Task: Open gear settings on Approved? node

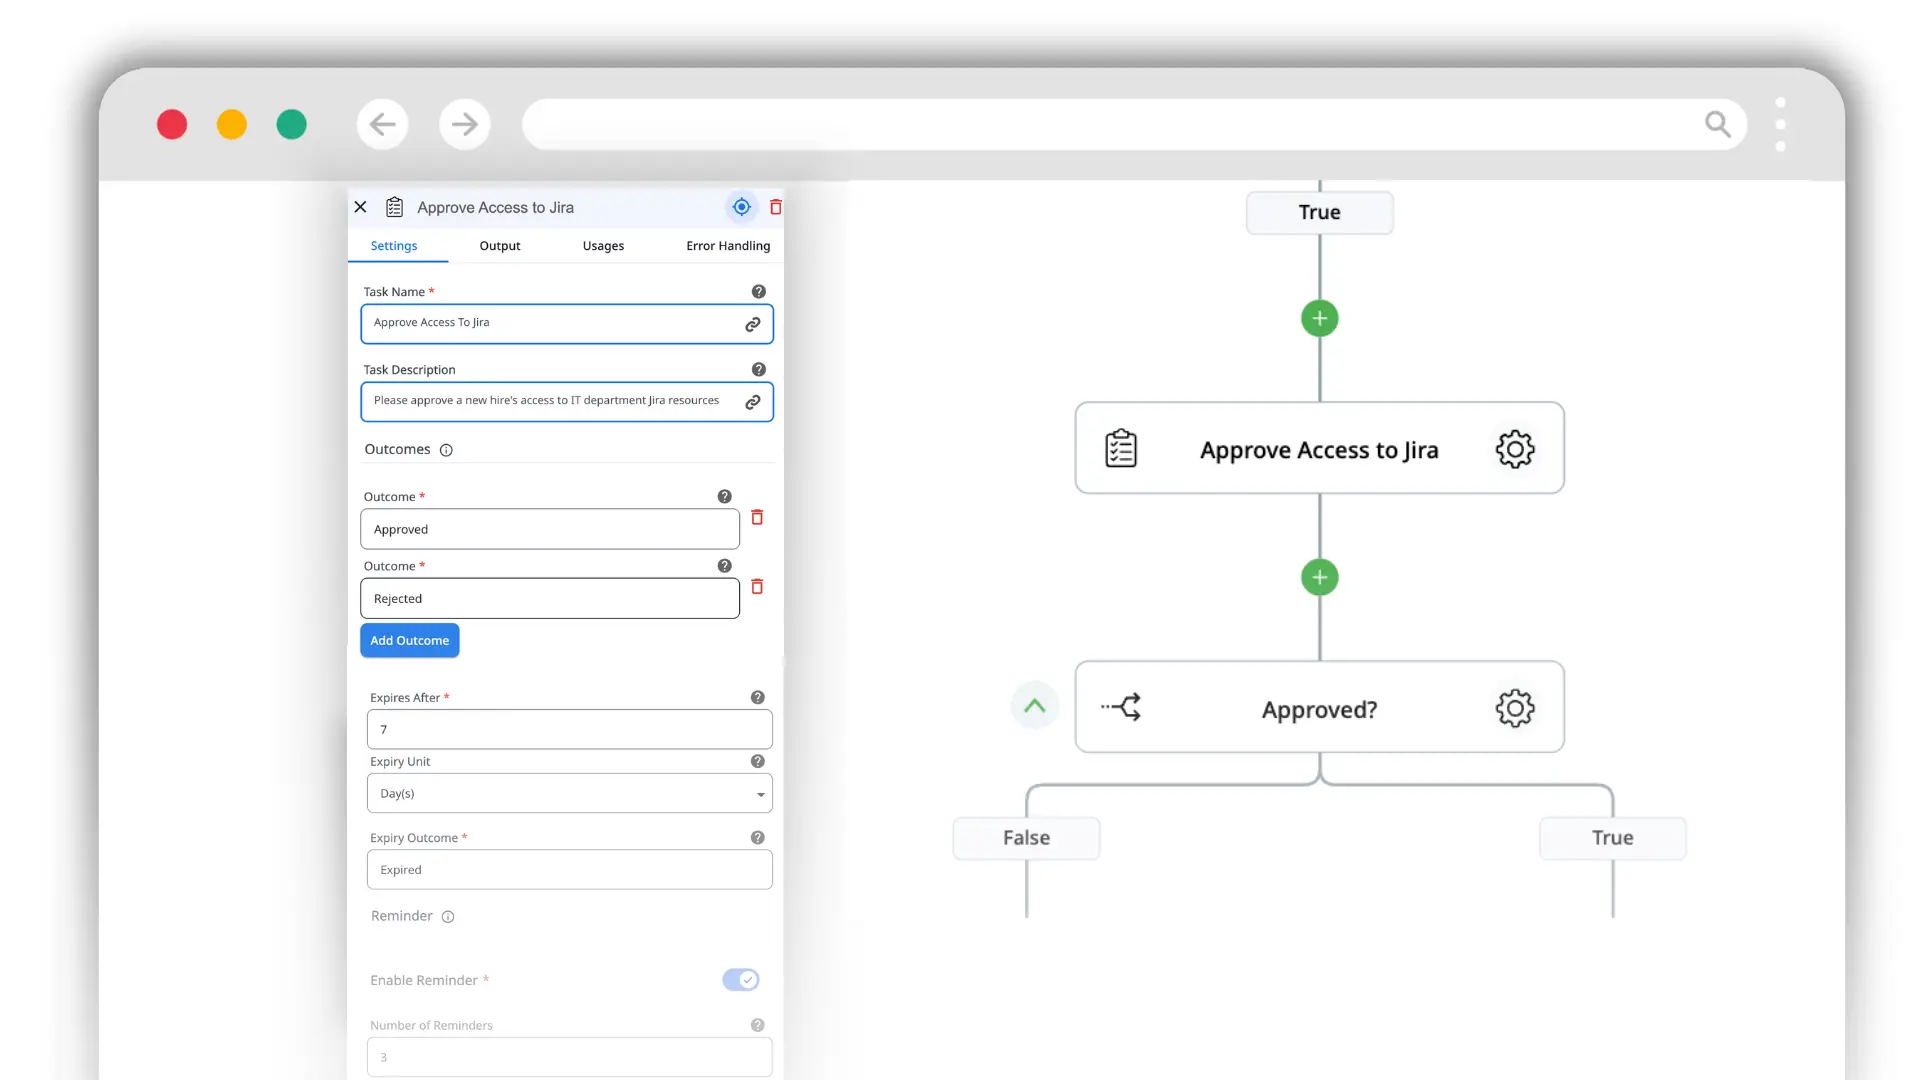Action: (1515, 708)
